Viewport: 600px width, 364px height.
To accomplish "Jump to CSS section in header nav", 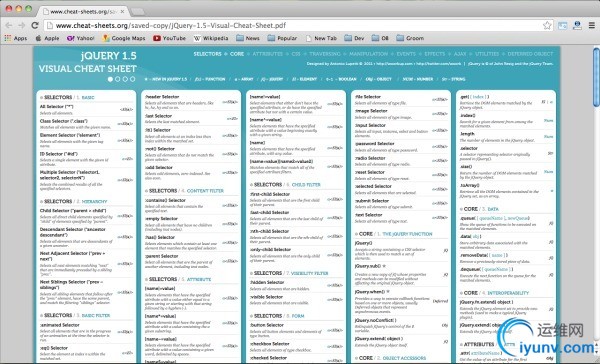I will (x=296, y=54).
